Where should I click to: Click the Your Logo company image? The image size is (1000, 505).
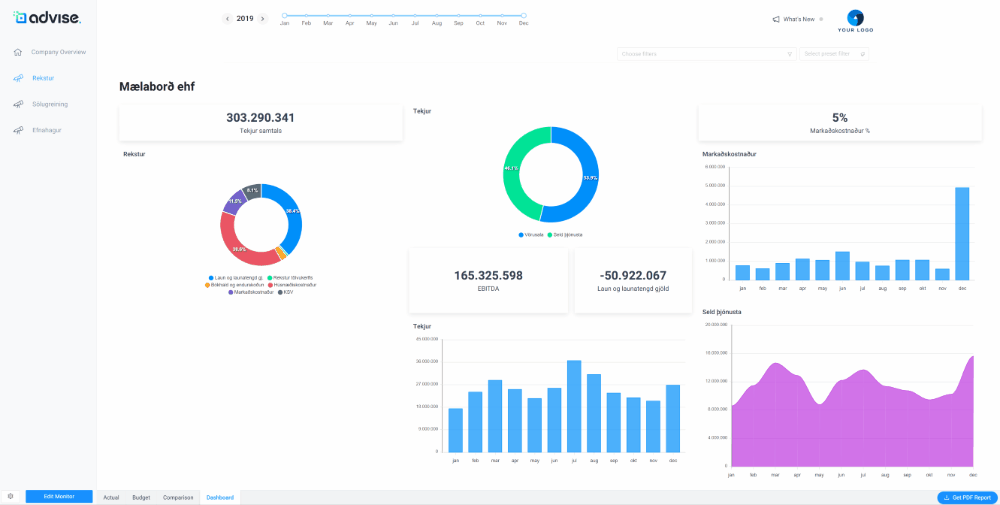855,20
